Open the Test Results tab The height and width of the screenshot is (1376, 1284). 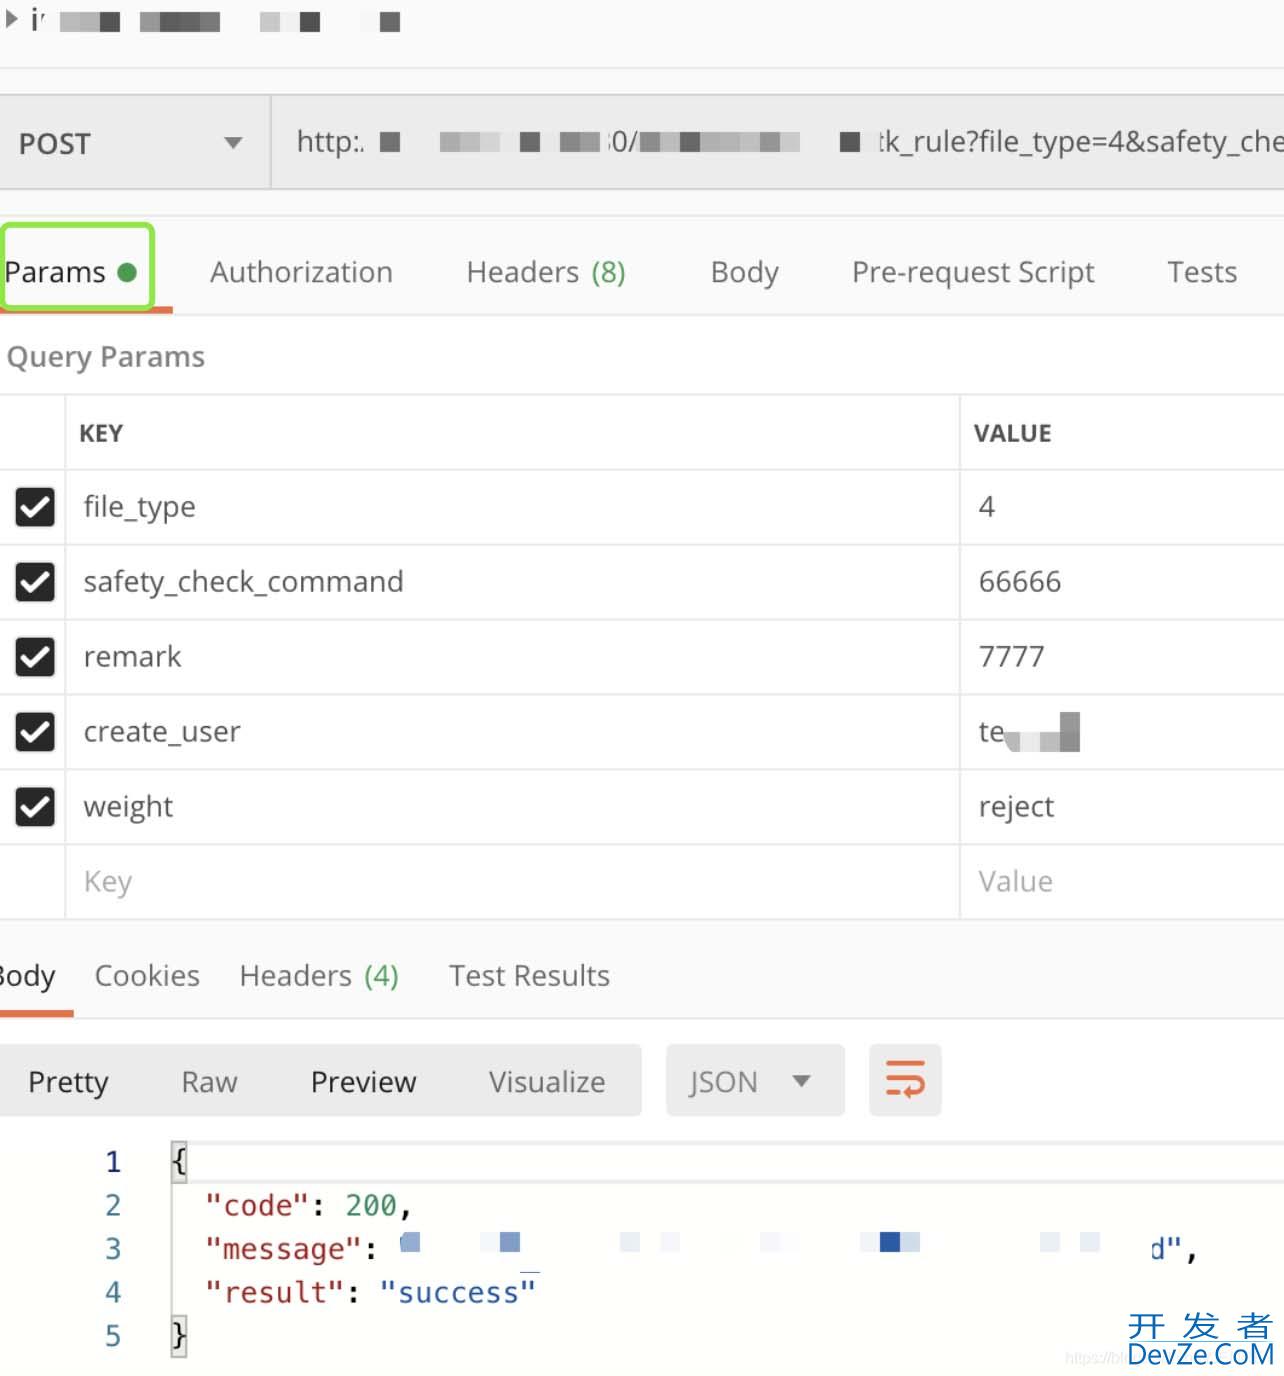pyautogui.click(x=529, y=976)
